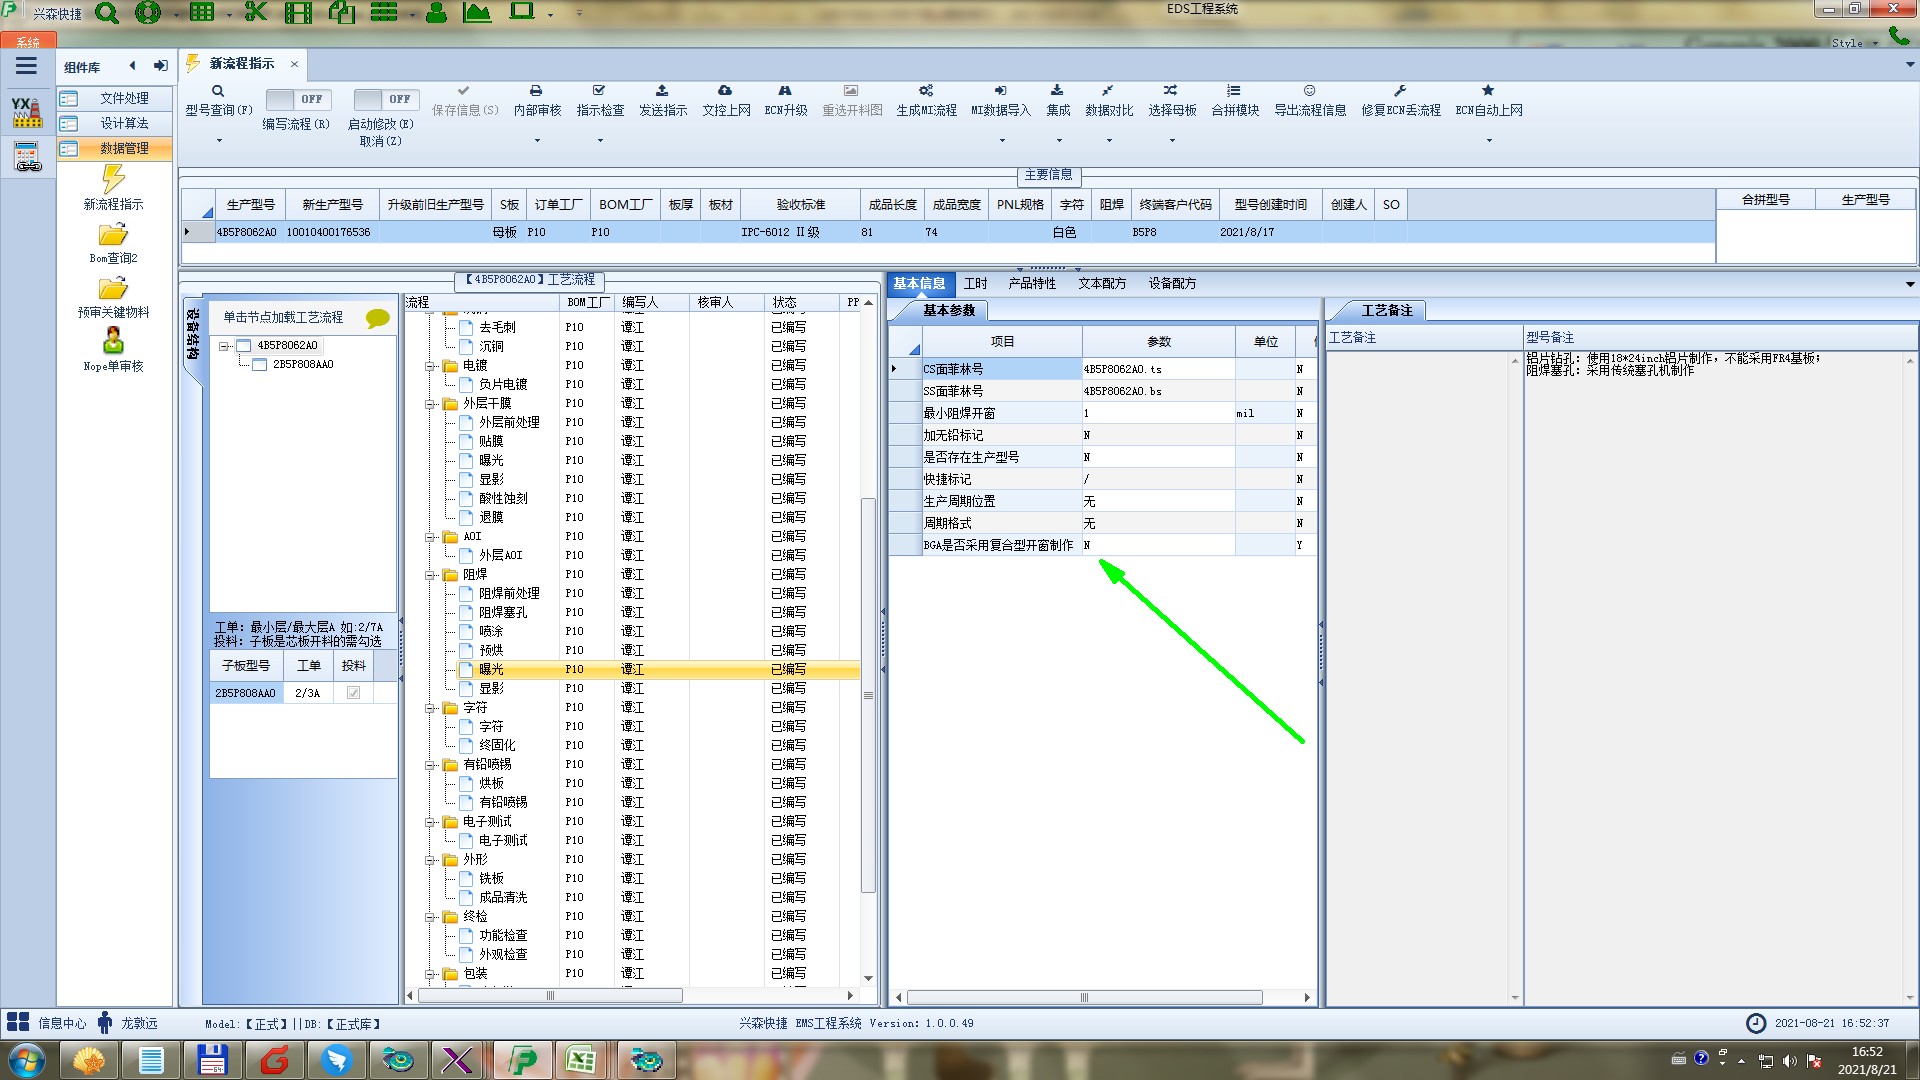Select the 显影 step under 阻焊
This screenshot has height=1080, width=1920.
click(490, 688)
